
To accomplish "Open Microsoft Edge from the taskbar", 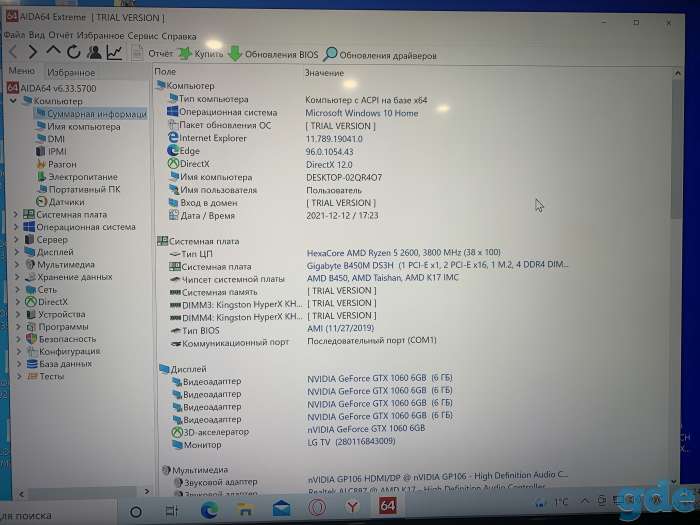I will pyautogui.click(x=209, y=509).
